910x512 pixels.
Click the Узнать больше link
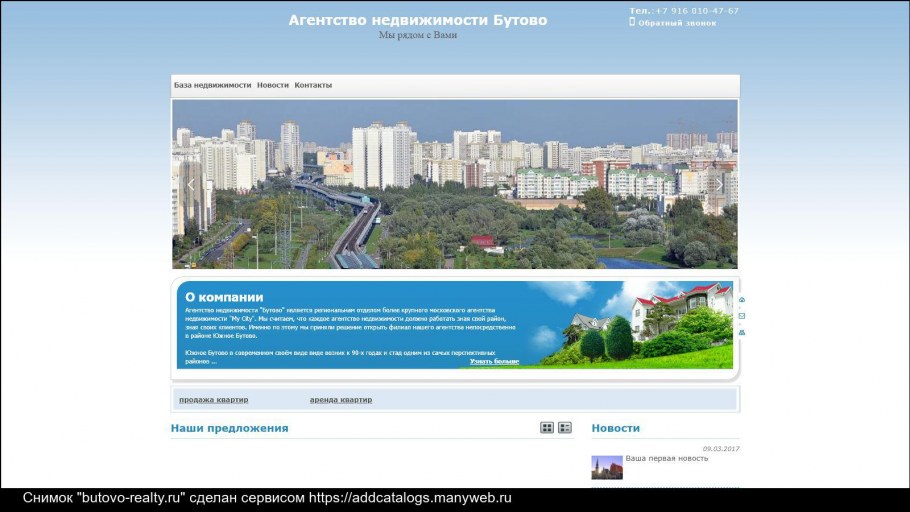pyautogui.click(x=494, y=361)
